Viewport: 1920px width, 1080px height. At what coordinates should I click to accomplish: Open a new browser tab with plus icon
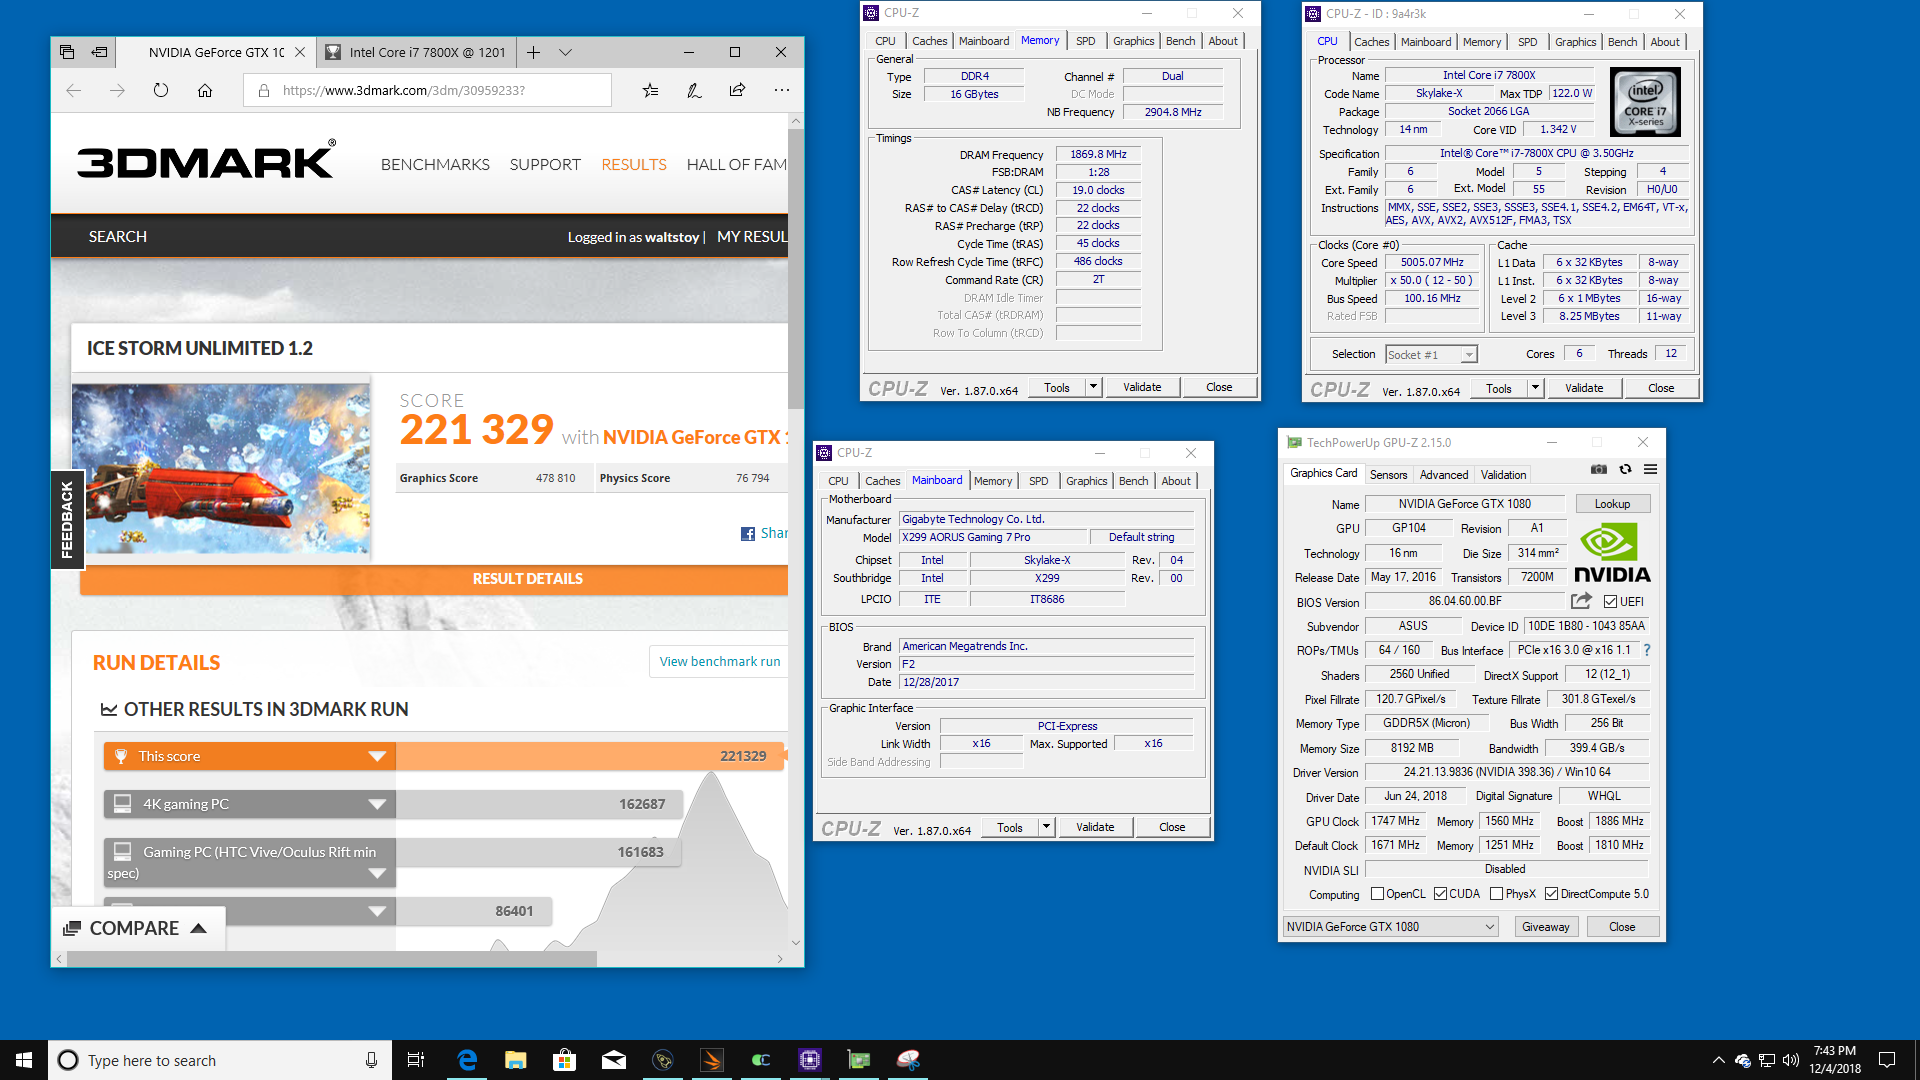[x=533, y=52]
